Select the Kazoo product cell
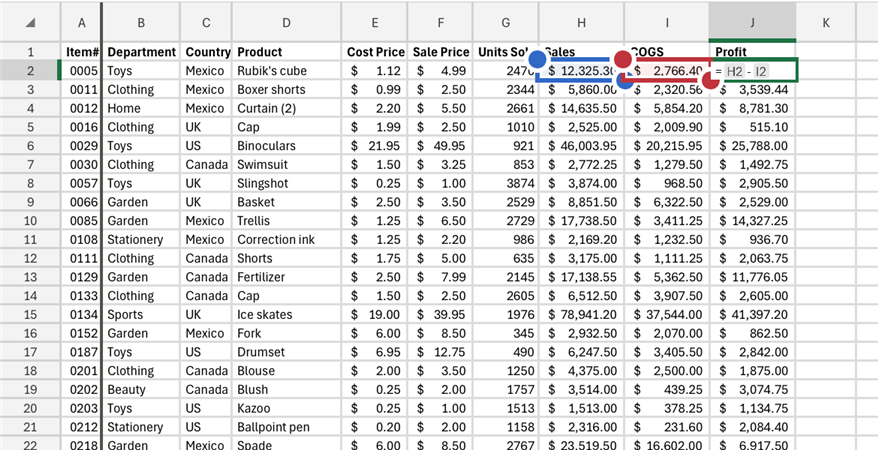 (x=286, y=408)
